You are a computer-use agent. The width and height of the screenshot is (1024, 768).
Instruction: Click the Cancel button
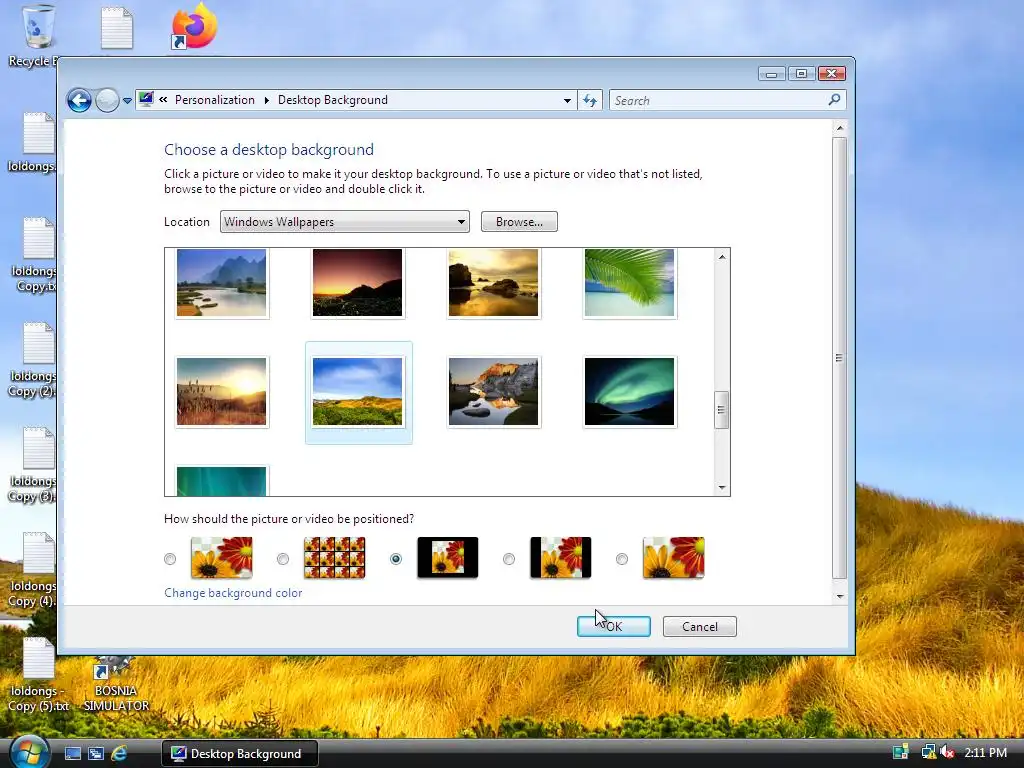pyautogui.click(x=699, y=626)
